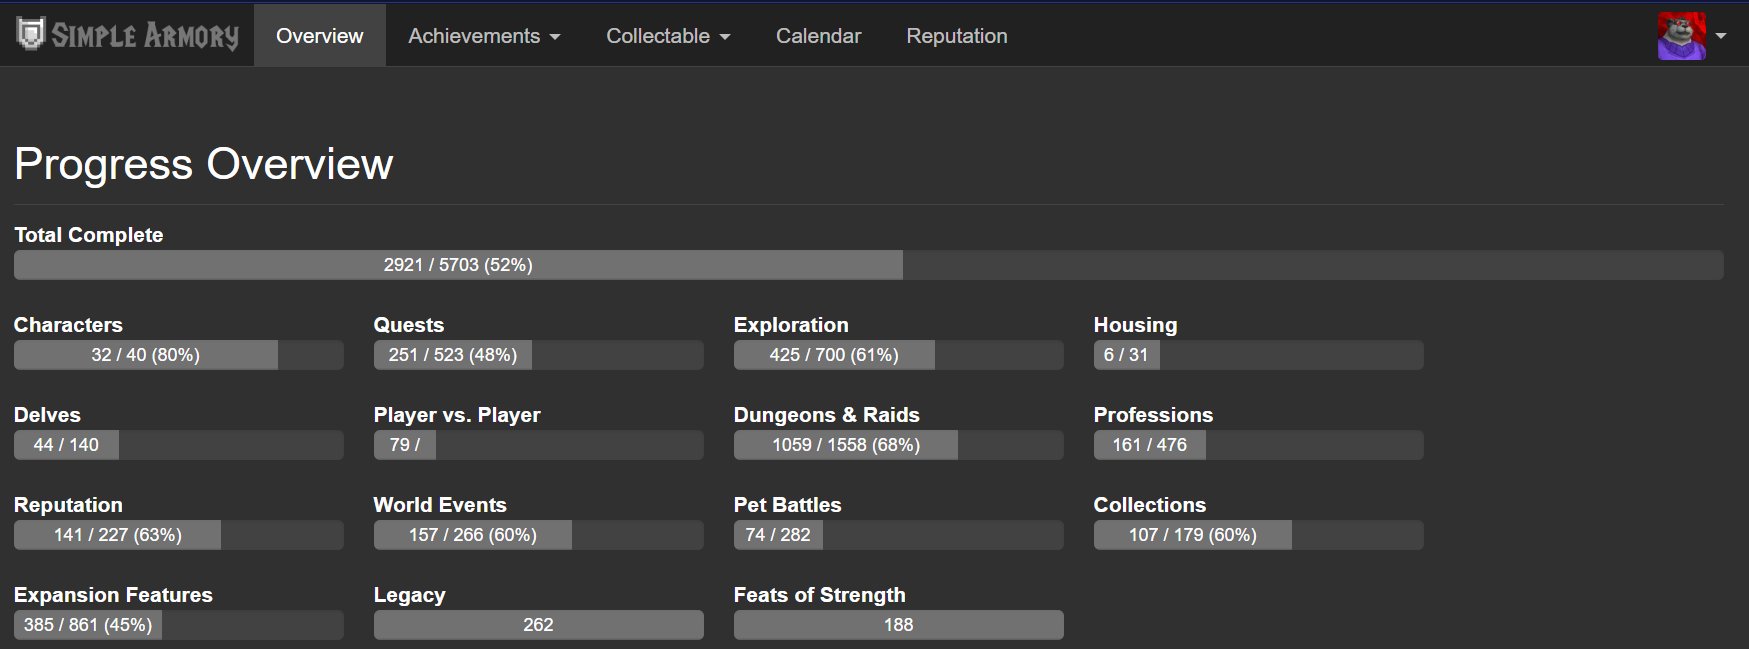Open the Pet Battles category heading
The height and width of the screenshot is (649, 1749).
(x=788, y=505)
